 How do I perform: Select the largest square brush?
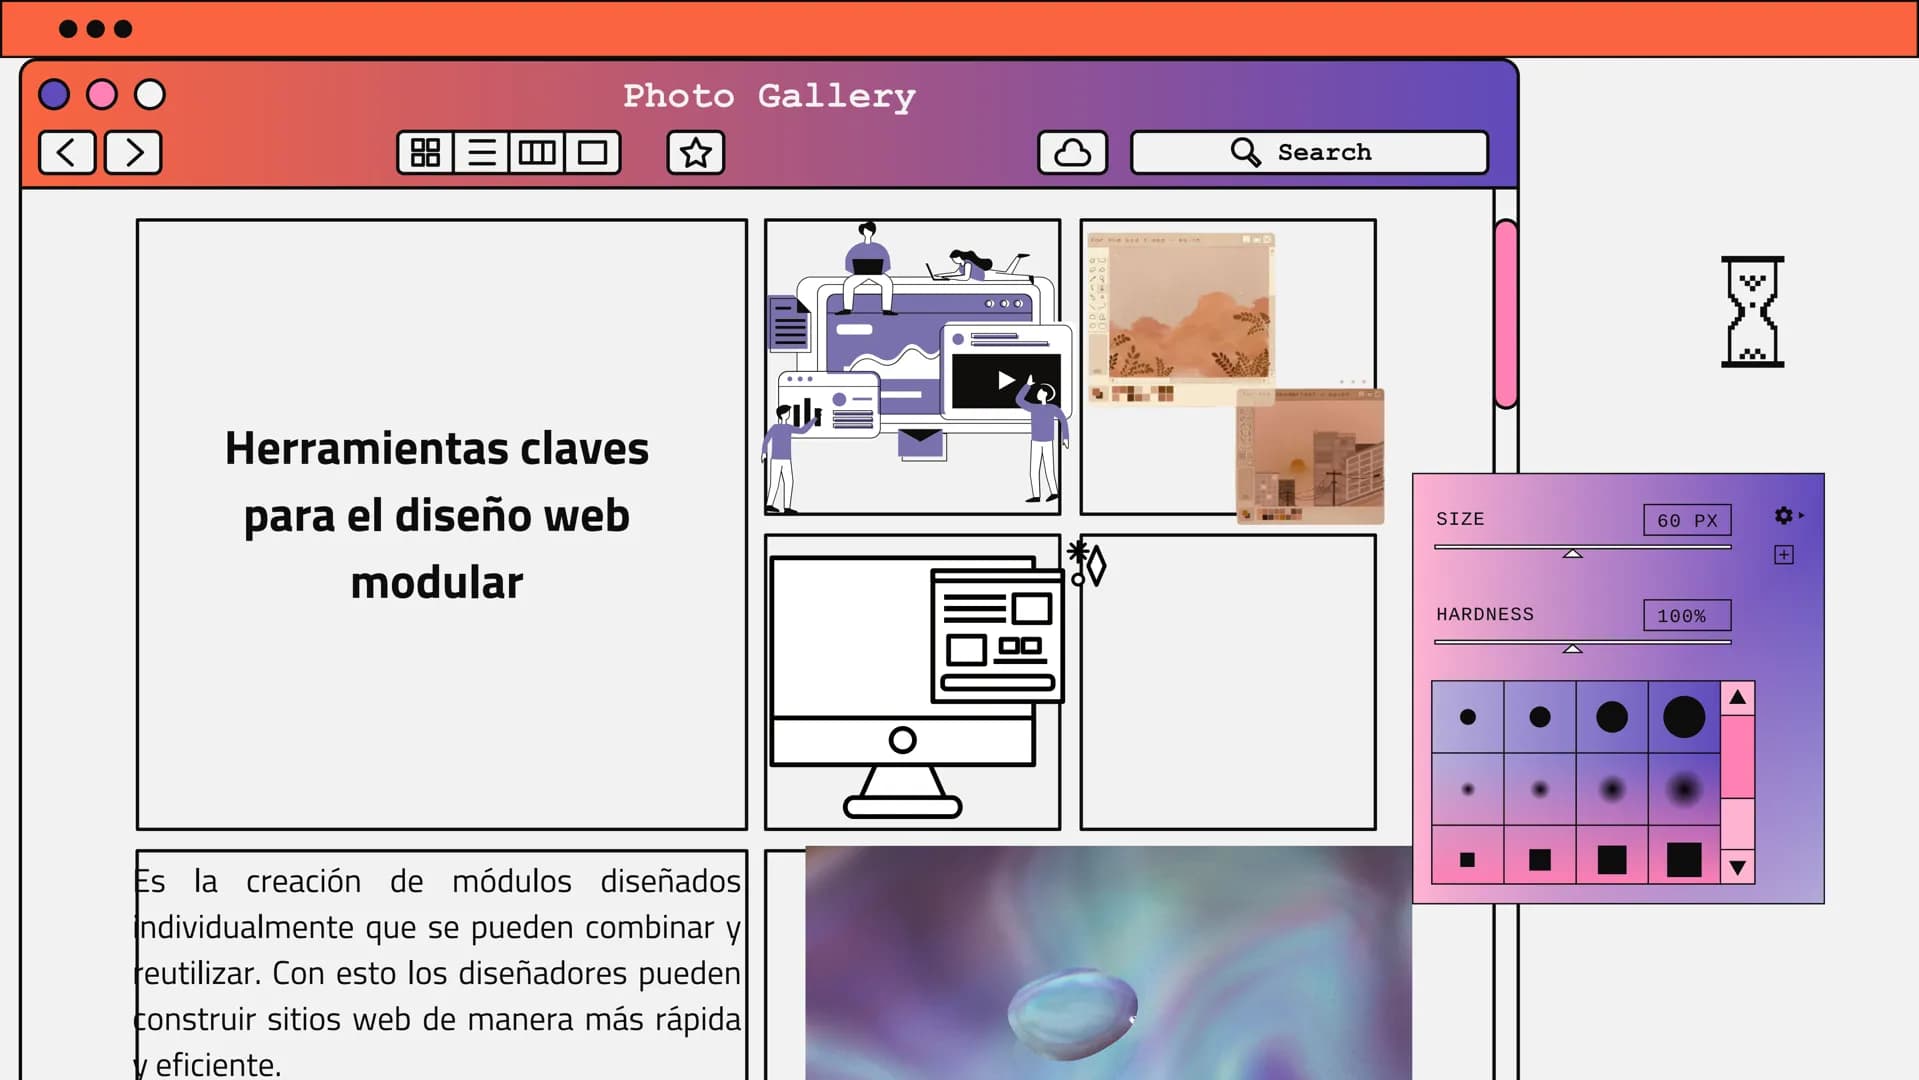[x=1684, y=859]
